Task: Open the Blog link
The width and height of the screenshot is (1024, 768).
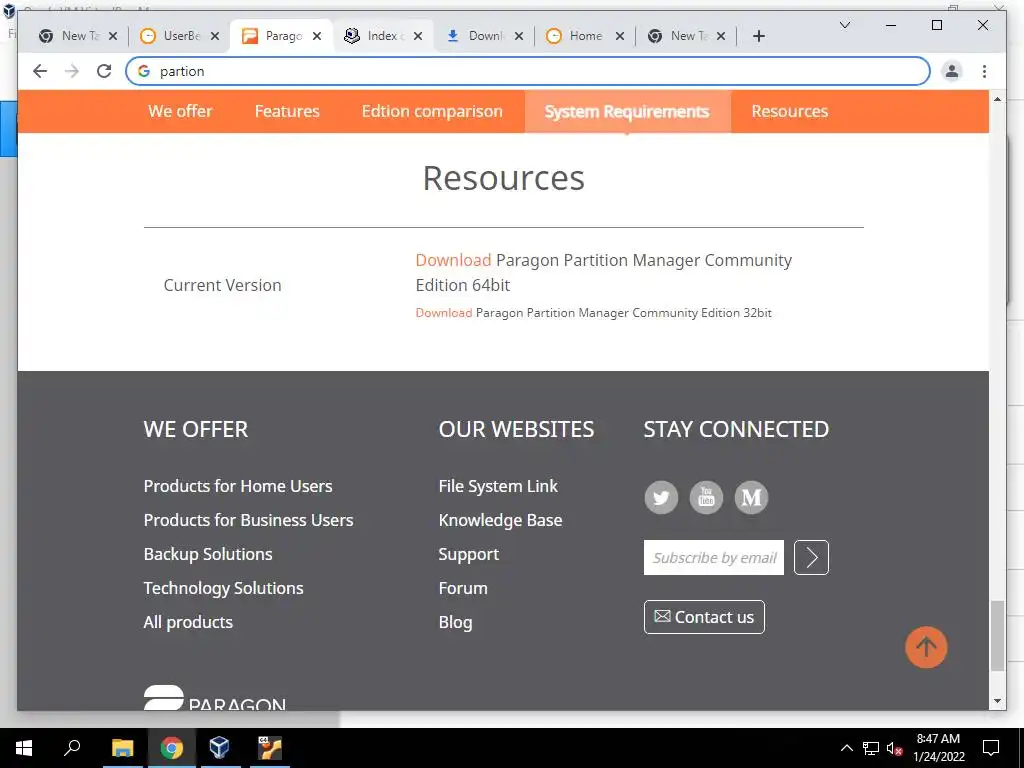Action: pyautogui.click(x=455, y=622)
